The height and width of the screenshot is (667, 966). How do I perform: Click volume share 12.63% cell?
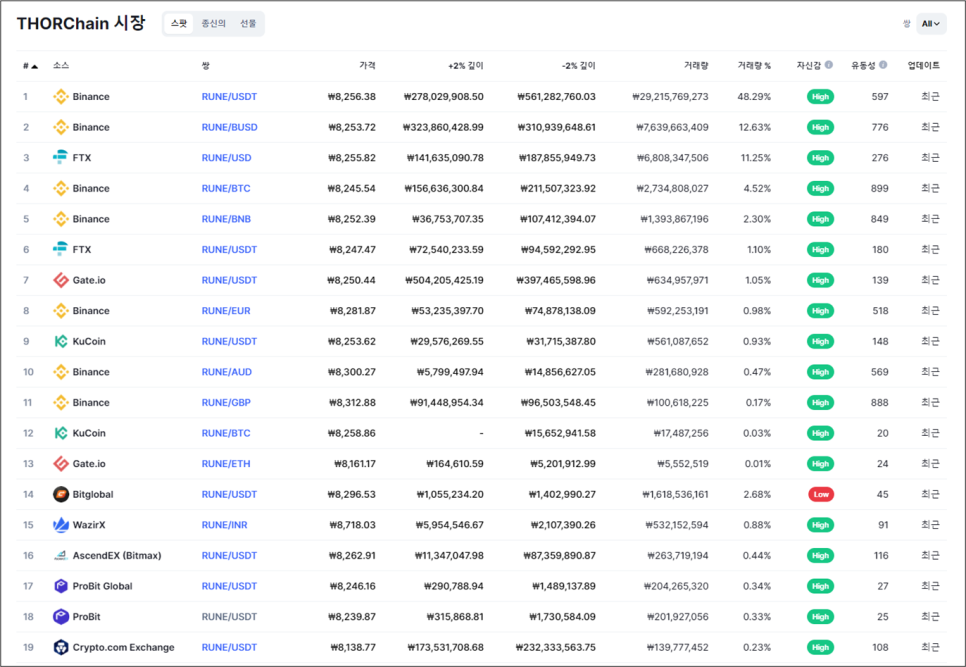(x=755, y=127)
